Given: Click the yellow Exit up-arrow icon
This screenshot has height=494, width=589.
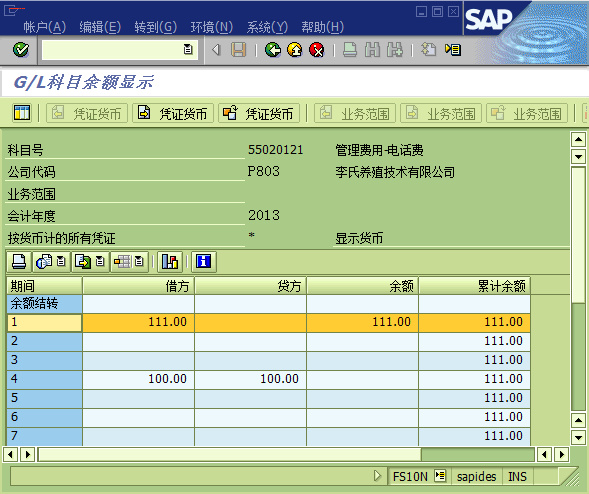Looking at the screenshot, I should pyautogui.click(x=295, y=50).
